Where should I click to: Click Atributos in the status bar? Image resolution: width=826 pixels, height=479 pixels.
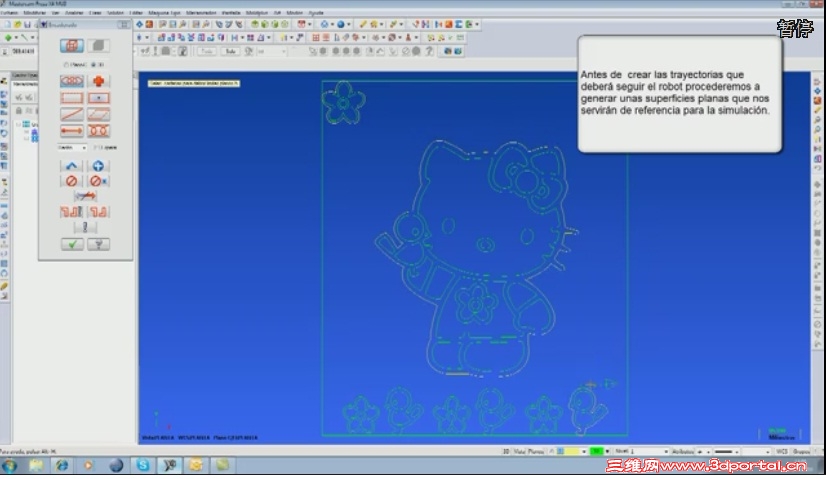tap(683, 452)
